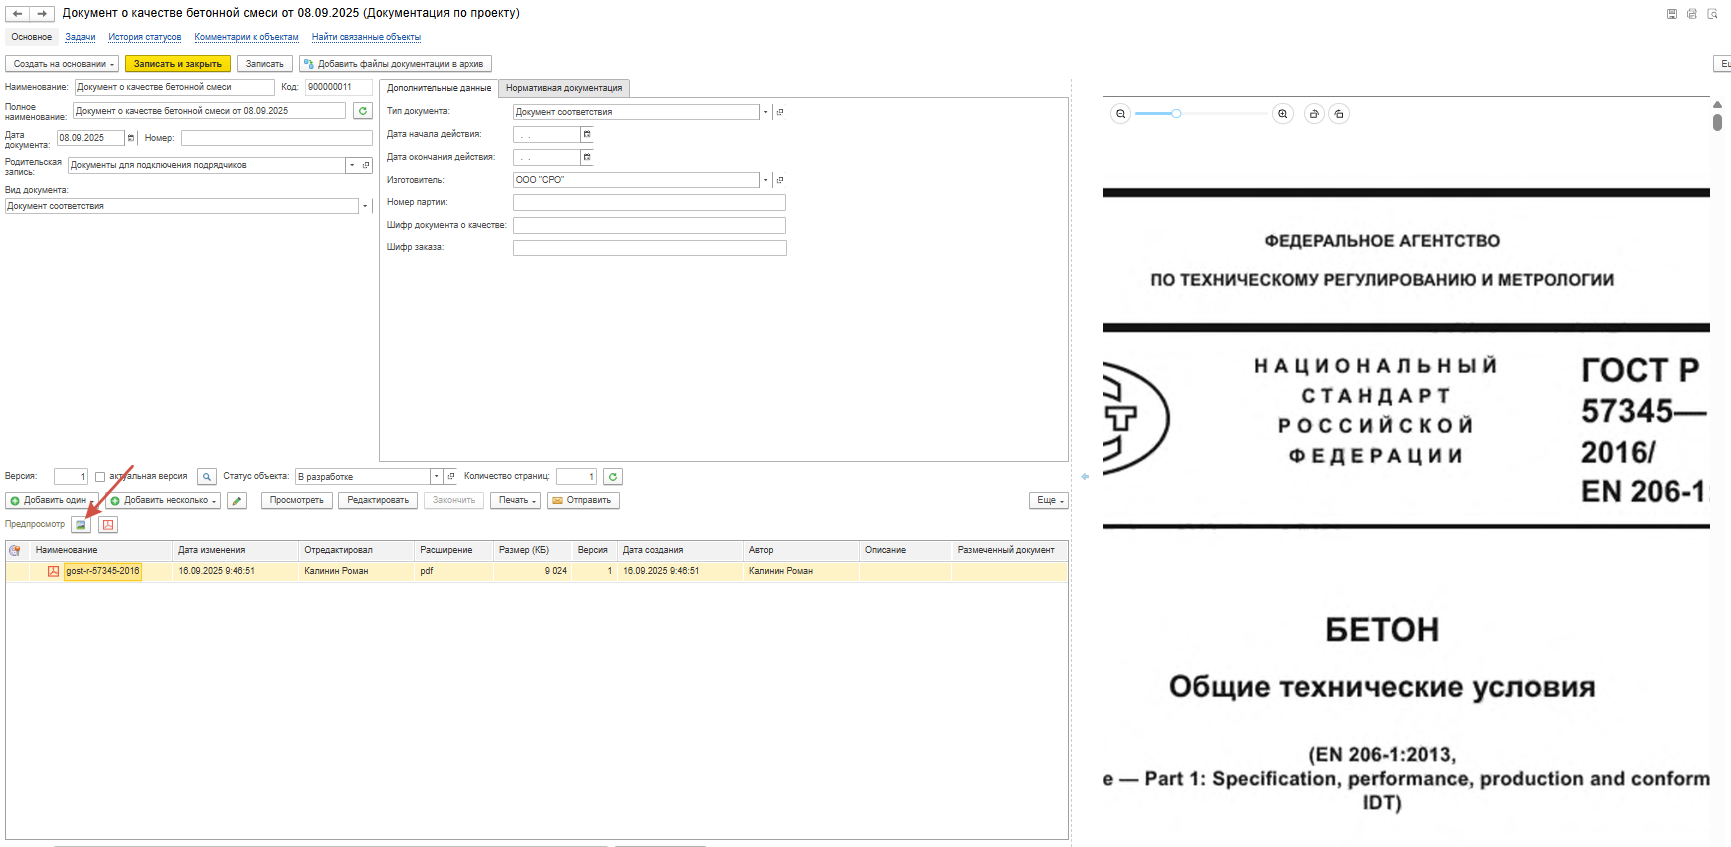This screenshot has width=1731, height=847.
Task: Switch to the Нормативная документация tab
Action: [563, 88]
